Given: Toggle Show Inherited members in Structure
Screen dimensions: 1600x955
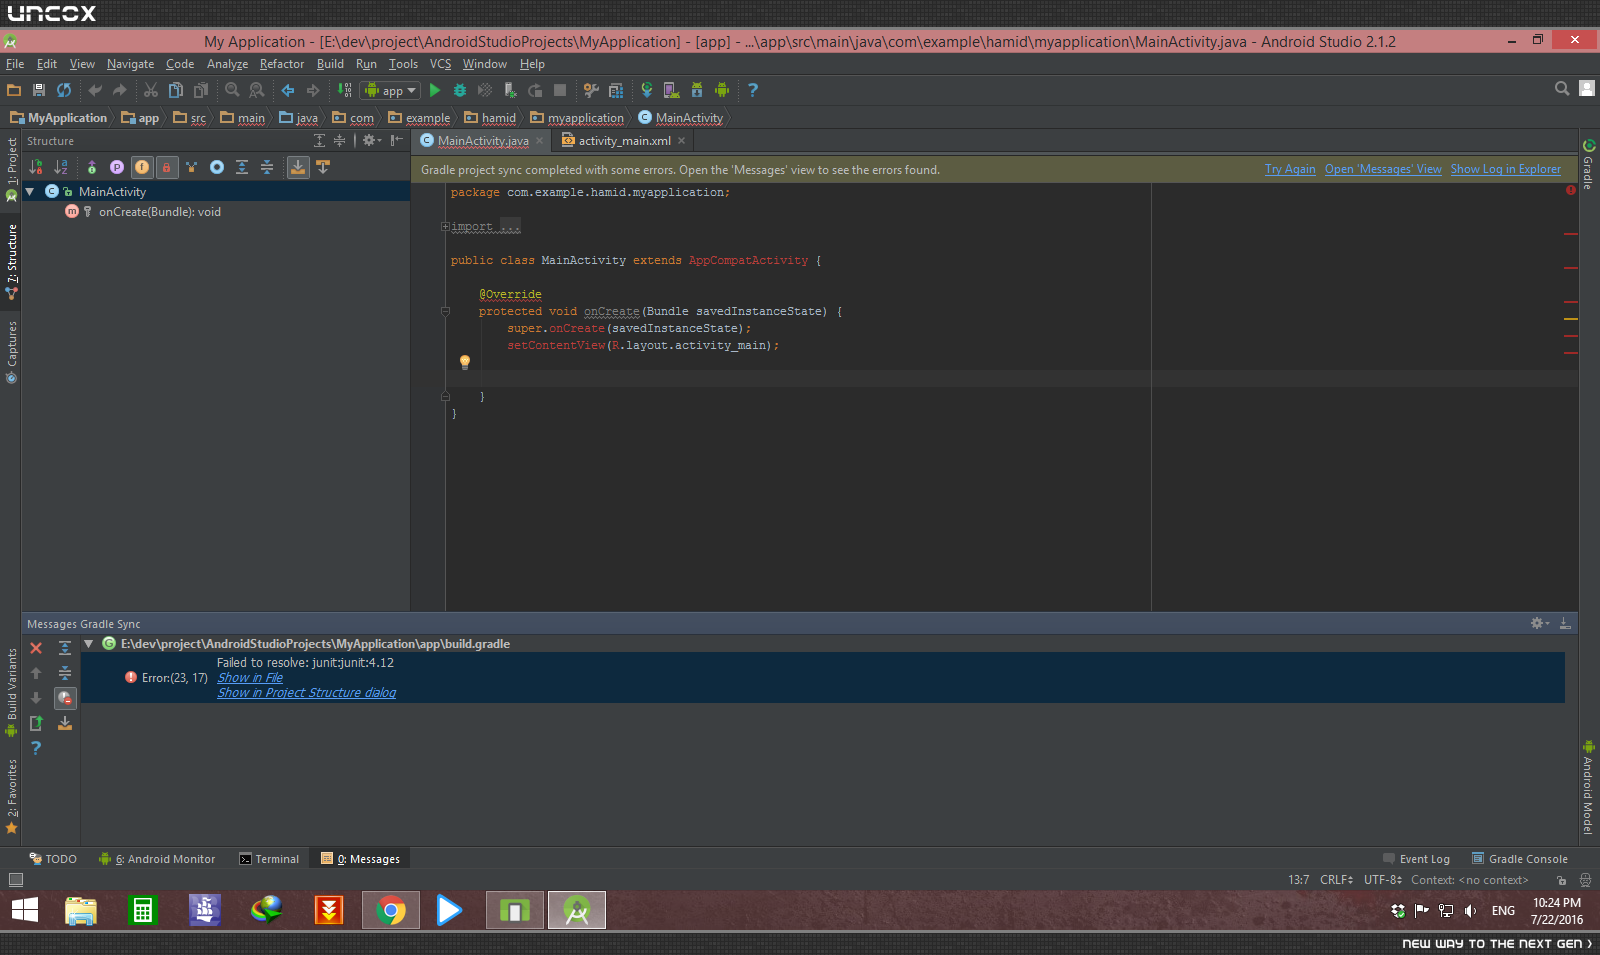Looking at the screenshot, I should [192, 167].
